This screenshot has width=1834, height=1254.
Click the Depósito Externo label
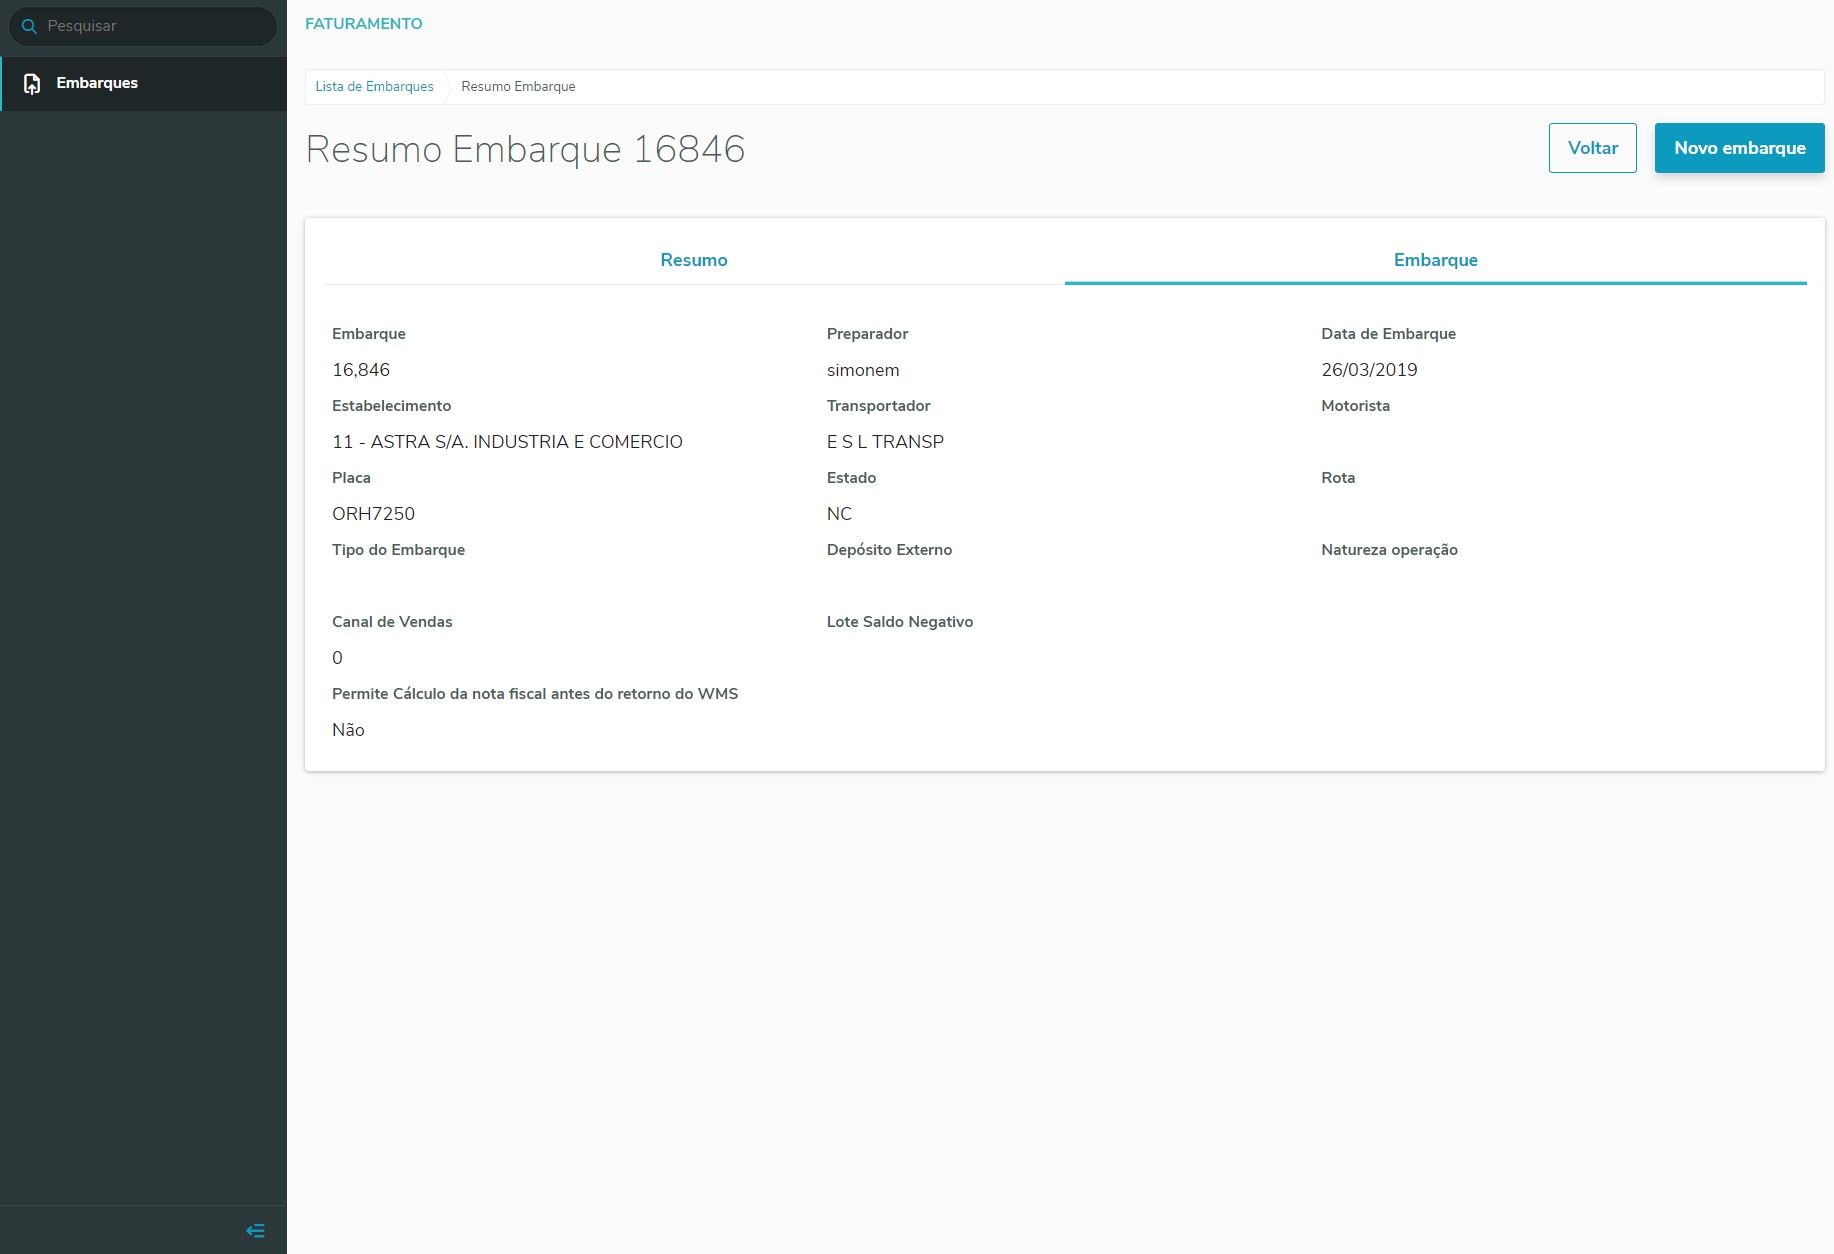coord(890,550)
